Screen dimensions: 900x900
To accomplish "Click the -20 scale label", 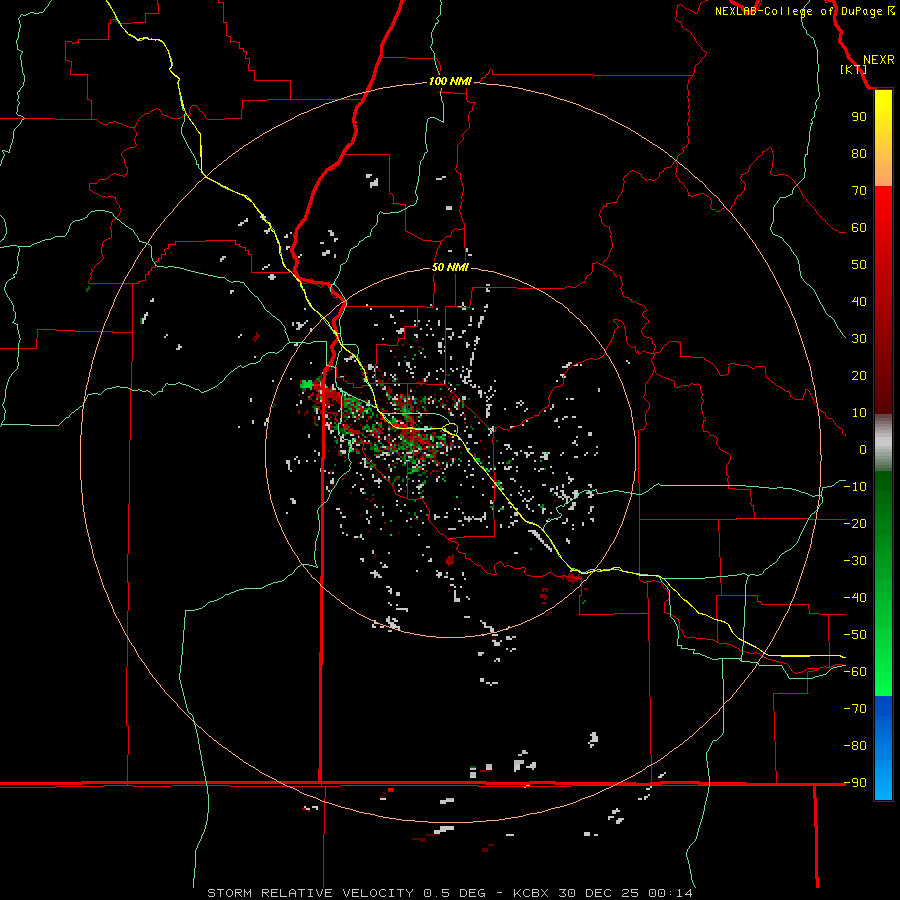I will click(x=855, y=524).
